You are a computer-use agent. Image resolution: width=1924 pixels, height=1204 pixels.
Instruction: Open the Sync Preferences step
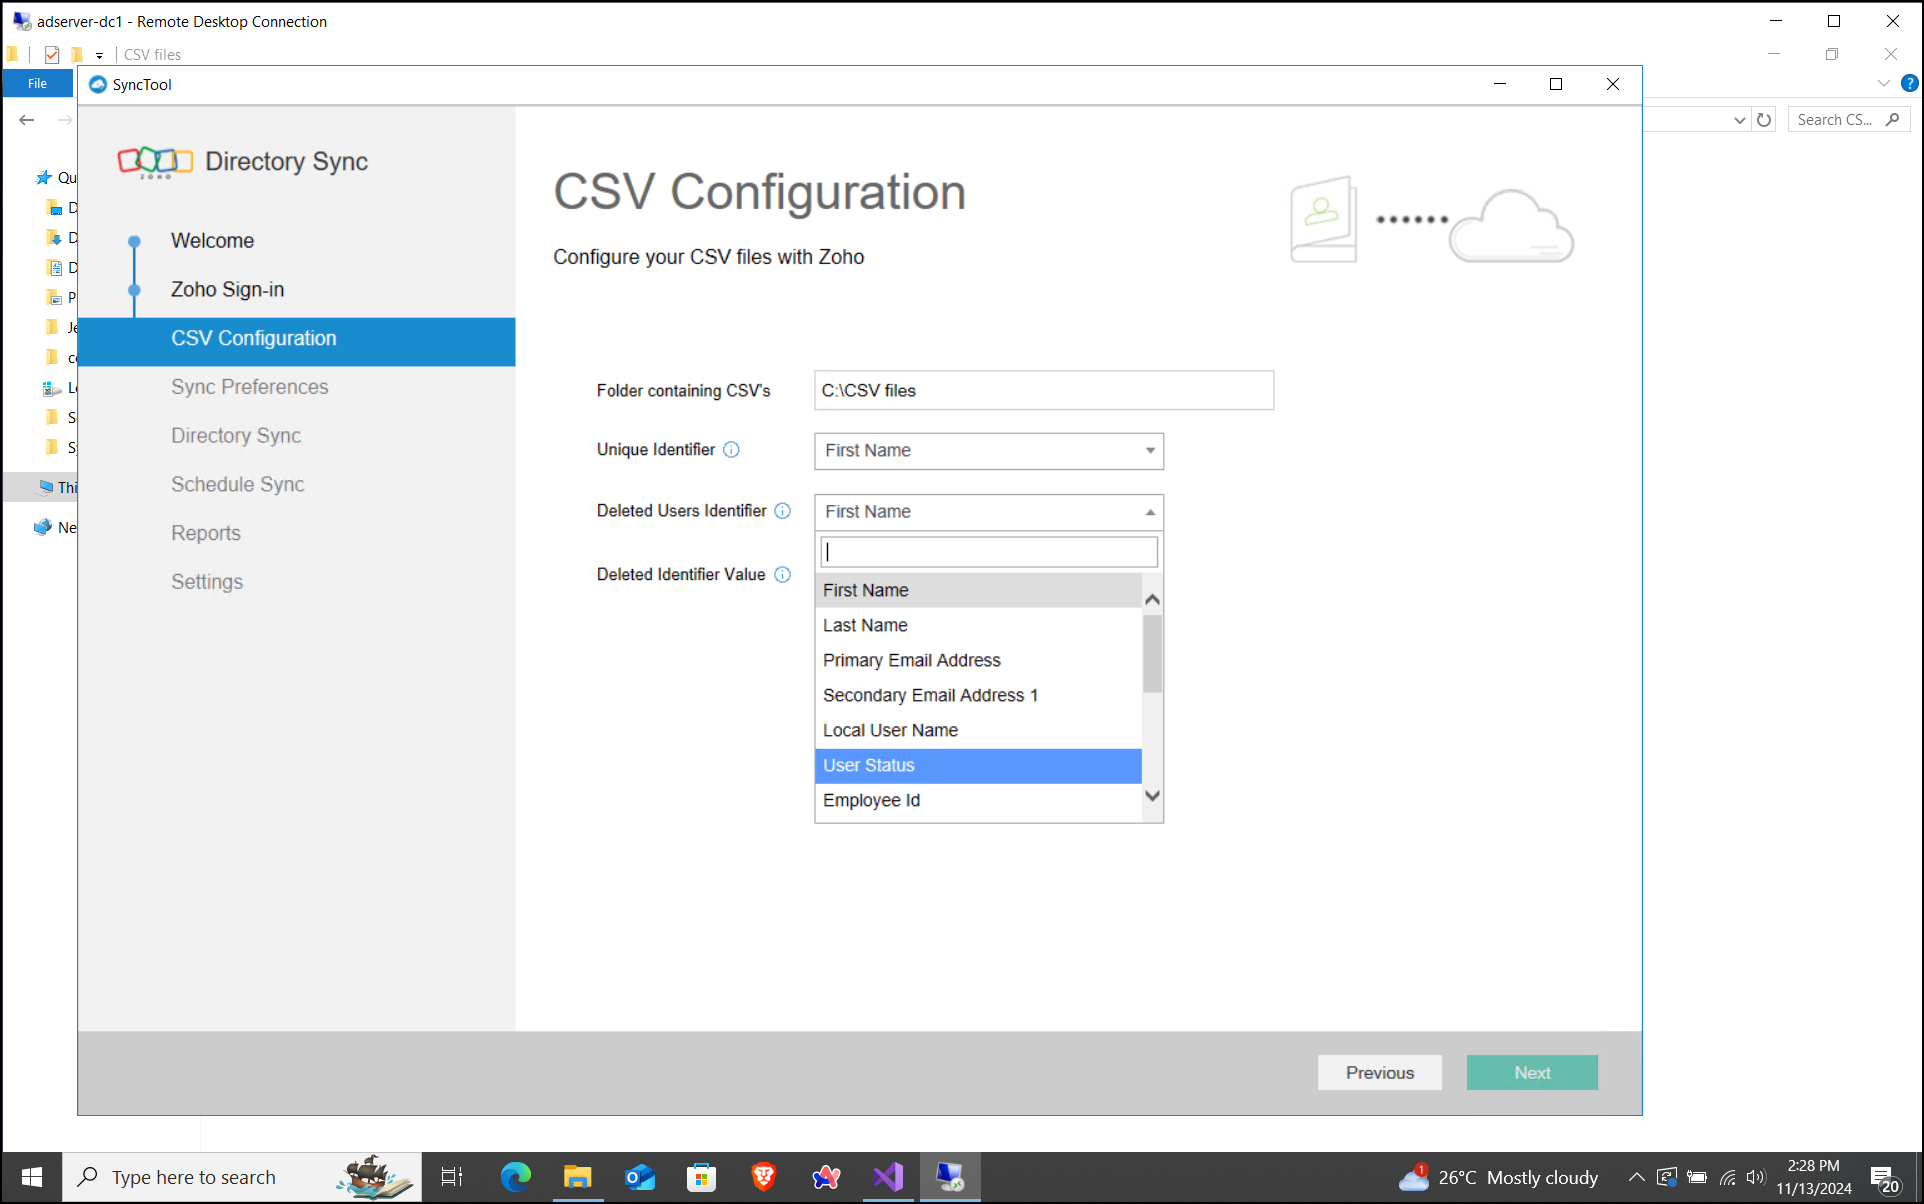[x=249, y=387]
